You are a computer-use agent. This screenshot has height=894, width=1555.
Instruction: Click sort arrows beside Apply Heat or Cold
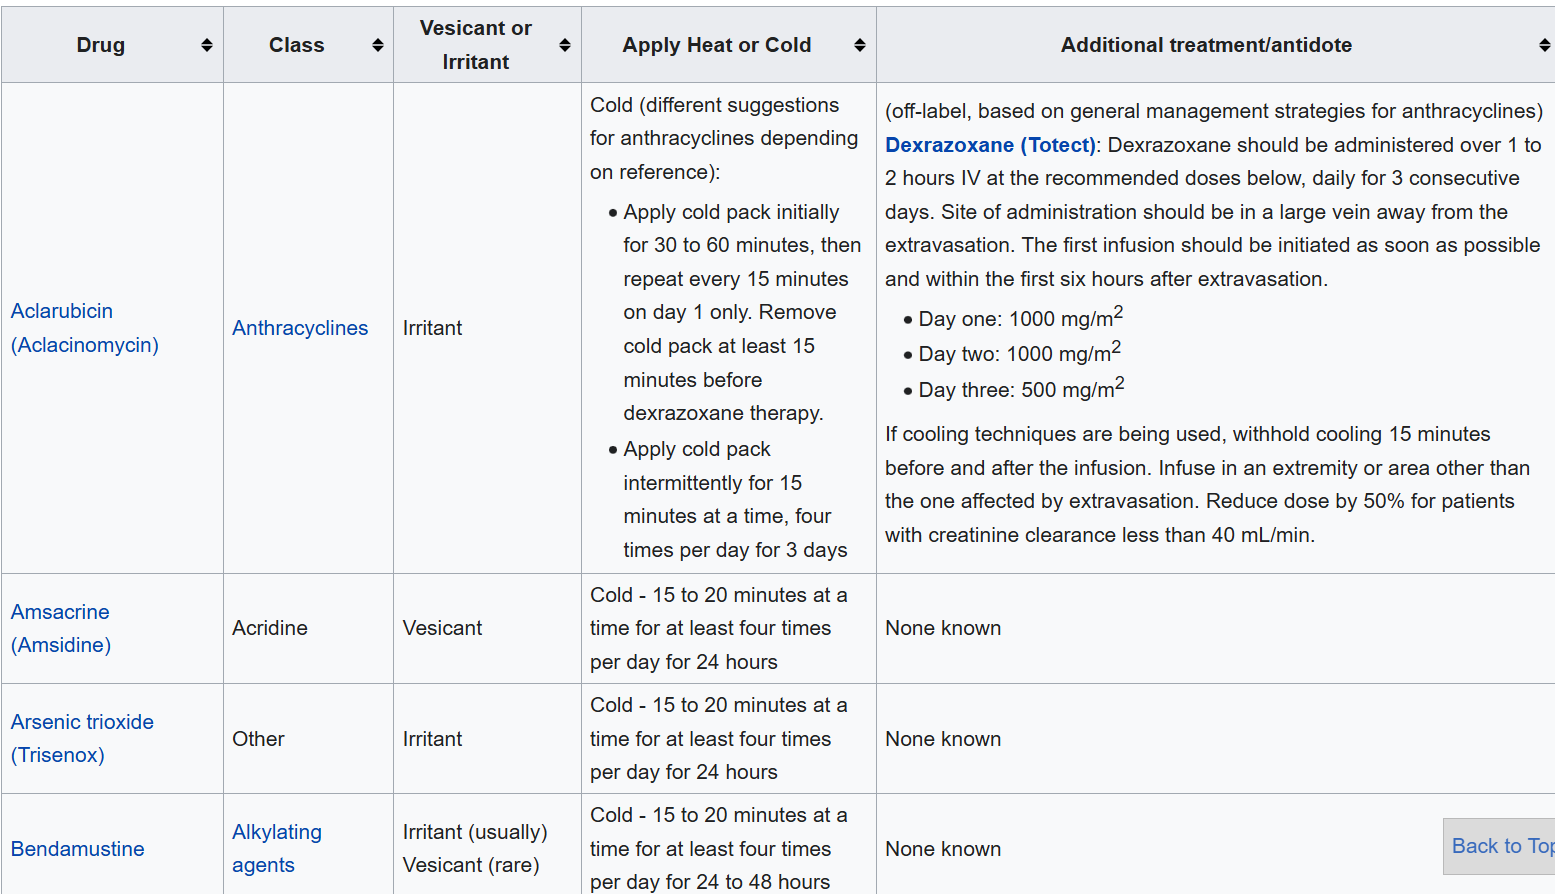point(859,45)
